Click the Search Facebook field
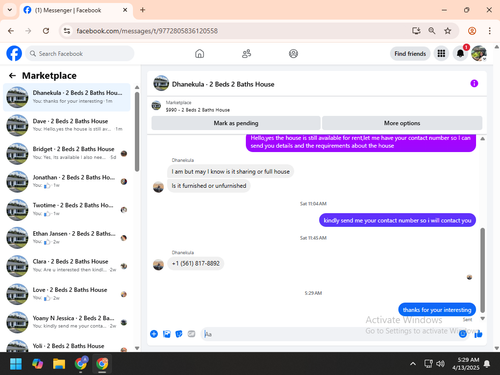Image resolution: width=500 pixels, height=375 pixels. point(80,53)
